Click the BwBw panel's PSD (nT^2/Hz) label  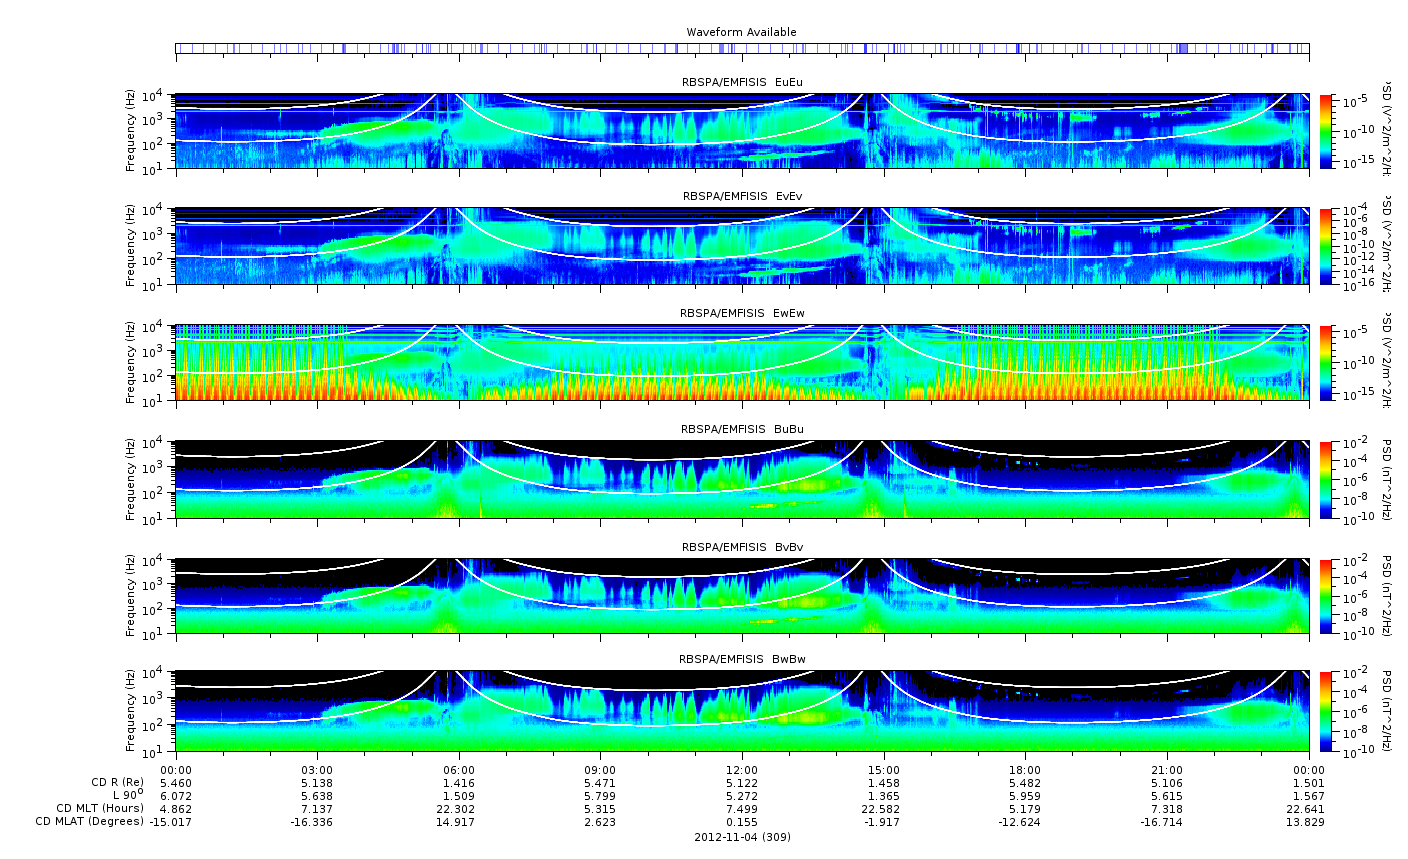pyautogui.click(x=1387, y=712)
